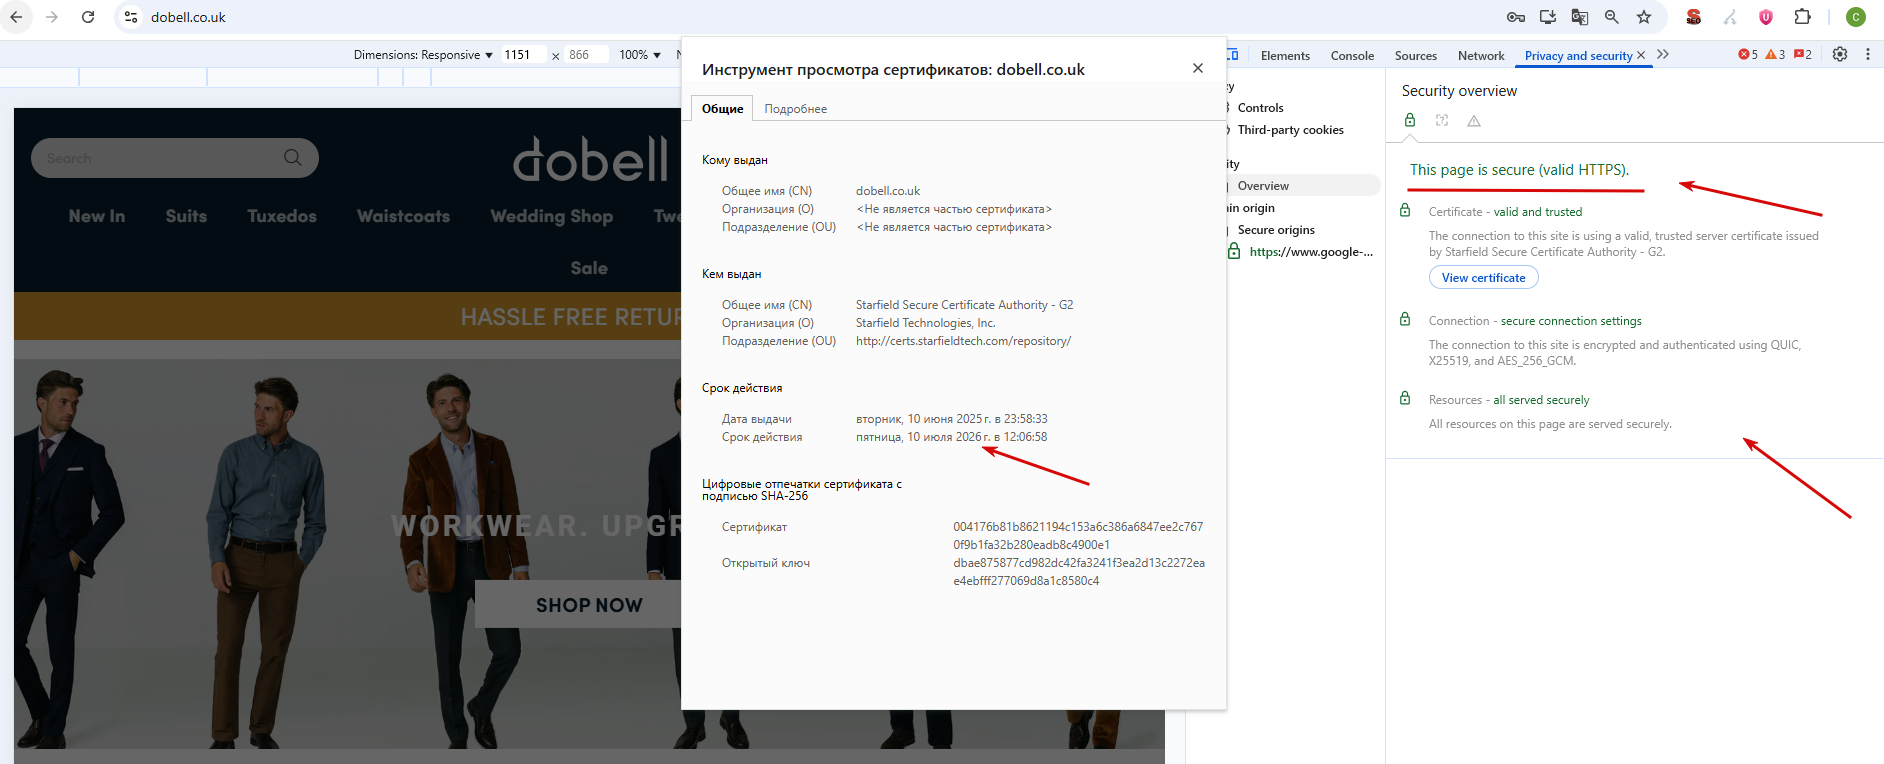This screenshot has width=1884, height=764.
Task: Open the Extensions puzzle-piece menu
Action: pos(1802,17)
